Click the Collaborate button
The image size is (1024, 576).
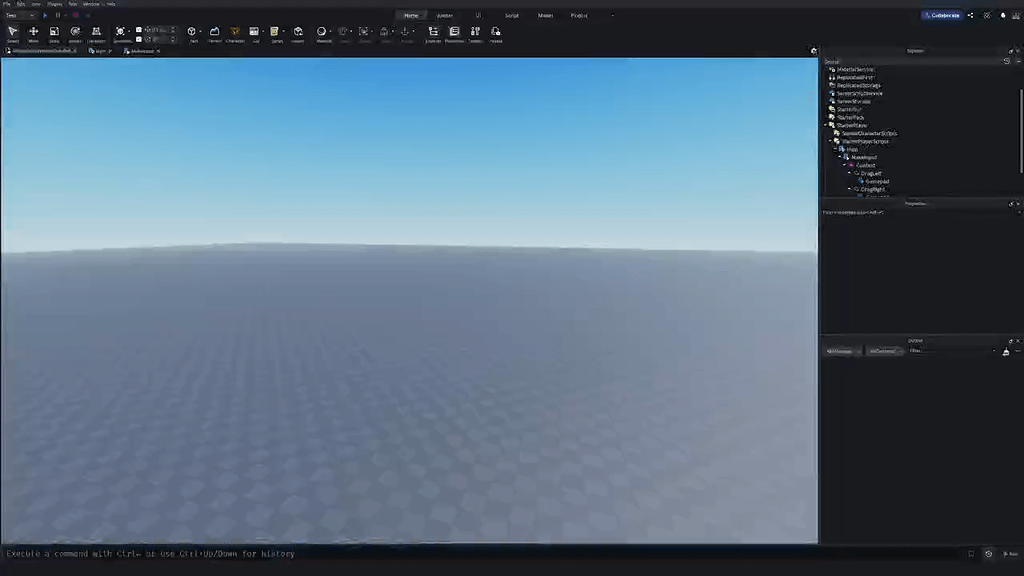(942, 15)
